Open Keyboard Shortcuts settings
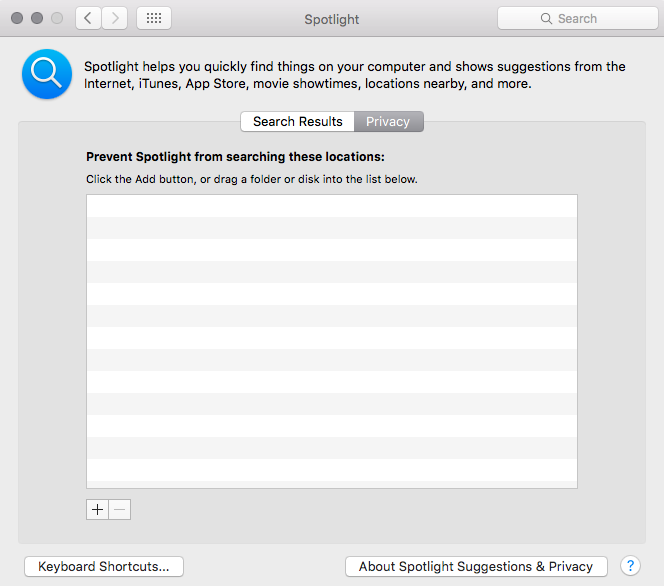The height and width of the screenshot is (586, 664). click(104, 567)
